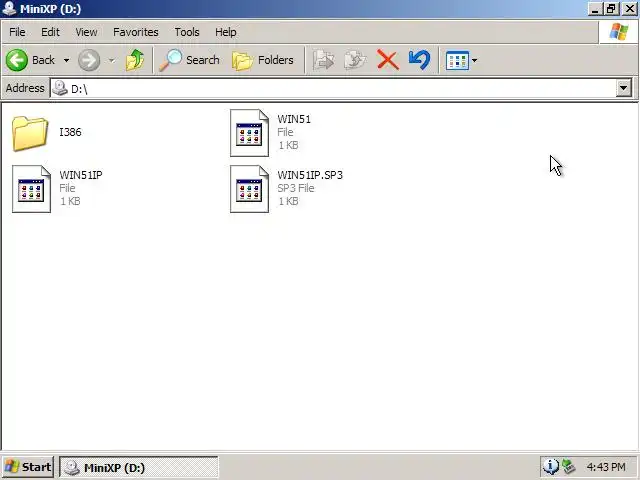Minimize the MiniXP window
This screenshot has height=480, width=640.
click(x=595, y=9)
